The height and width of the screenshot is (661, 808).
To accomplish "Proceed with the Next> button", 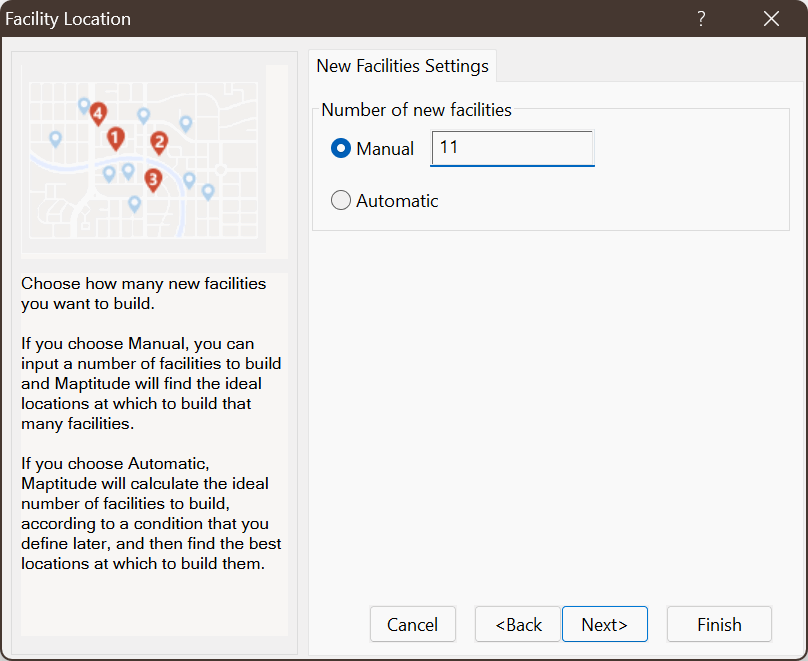I will click(604, 624).
